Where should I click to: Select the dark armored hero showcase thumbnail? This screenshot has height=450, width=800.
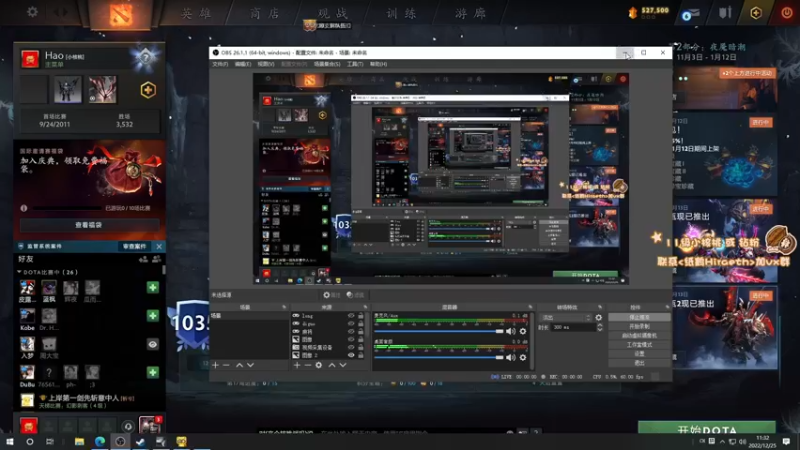[x=68, y=89]
